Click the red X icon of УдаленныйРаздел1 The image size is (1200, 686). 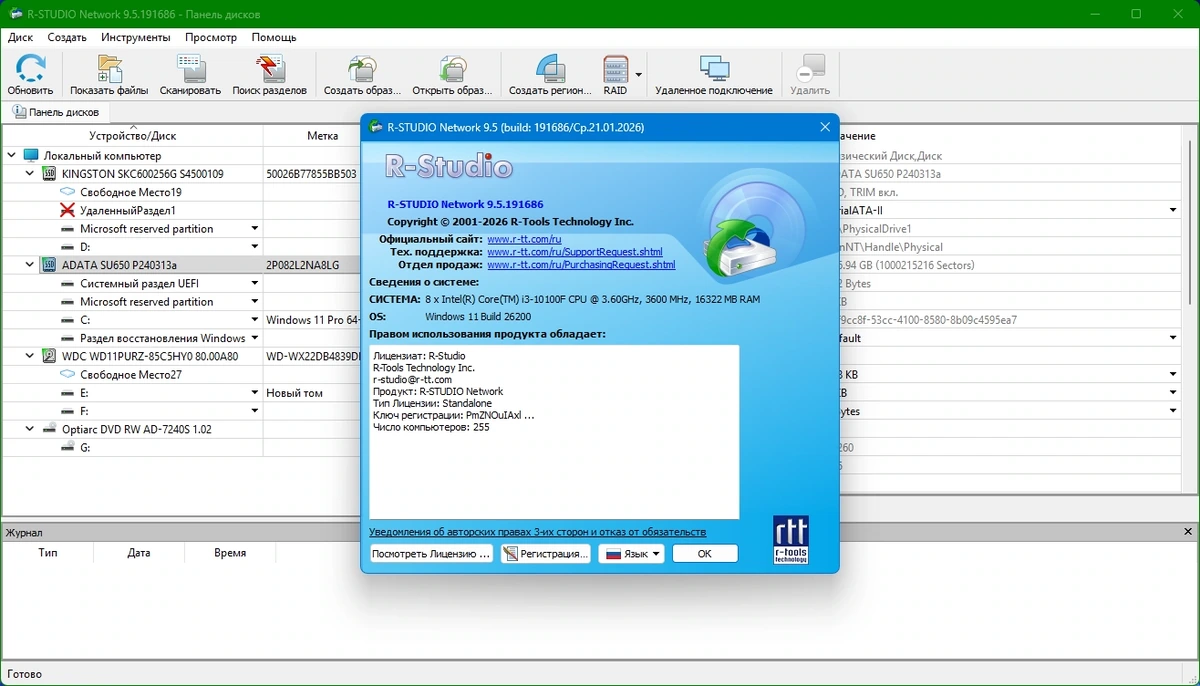68,210
